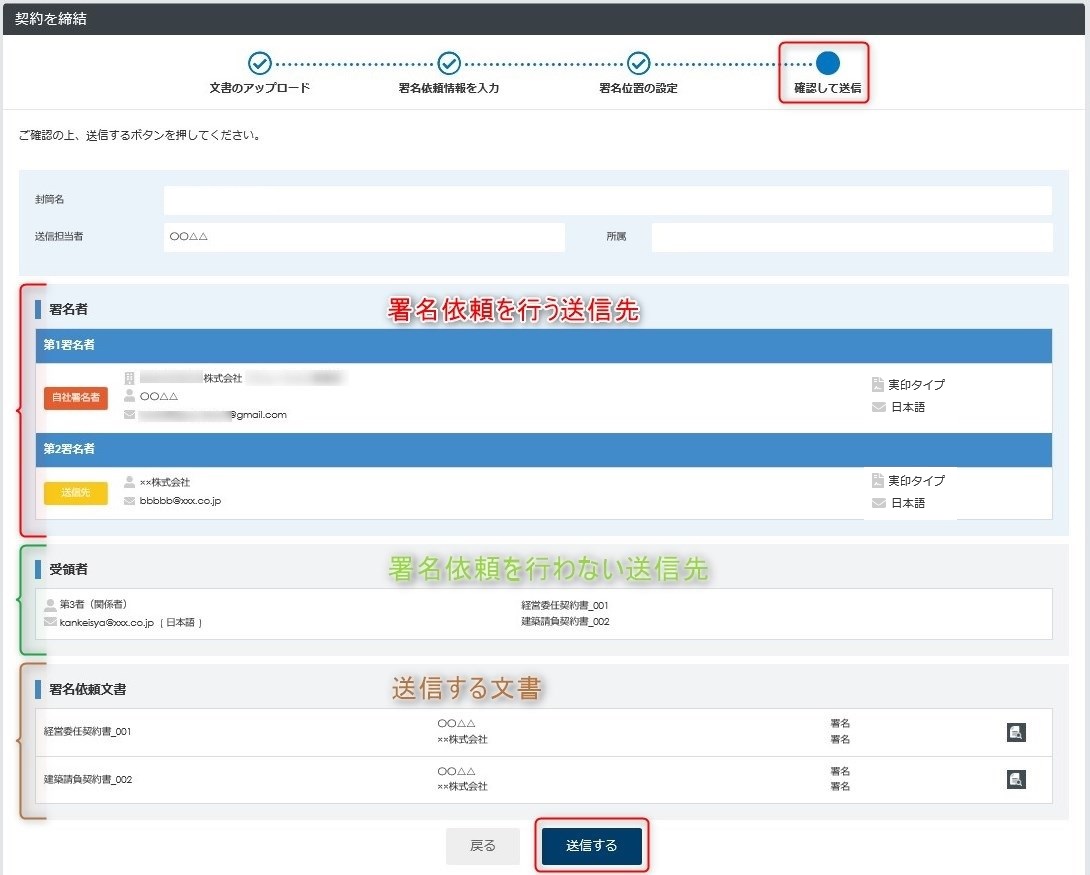1090x875 pixels.
Task: Click the 送信する submit button
Action: tap(592, 845)
